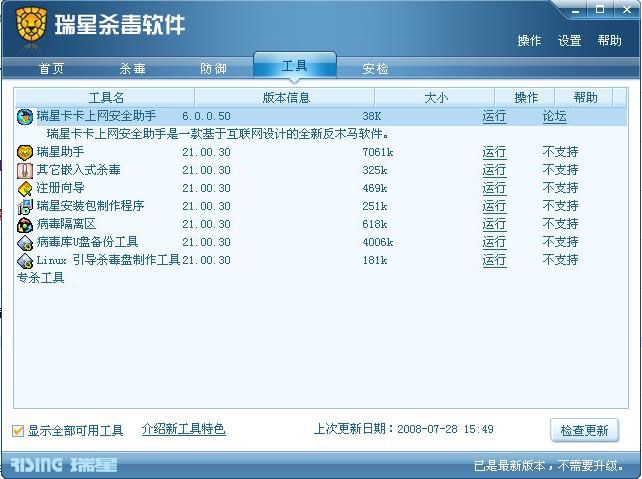Click the 瑞星卡卡 description text line

[217, 134]
